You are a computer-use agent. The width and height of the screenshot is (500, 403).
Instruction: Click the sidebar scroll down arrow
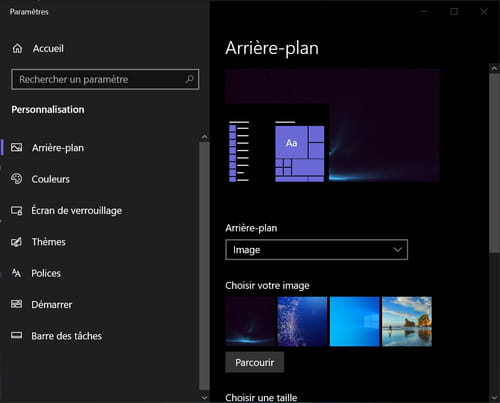tap(204, 397)
